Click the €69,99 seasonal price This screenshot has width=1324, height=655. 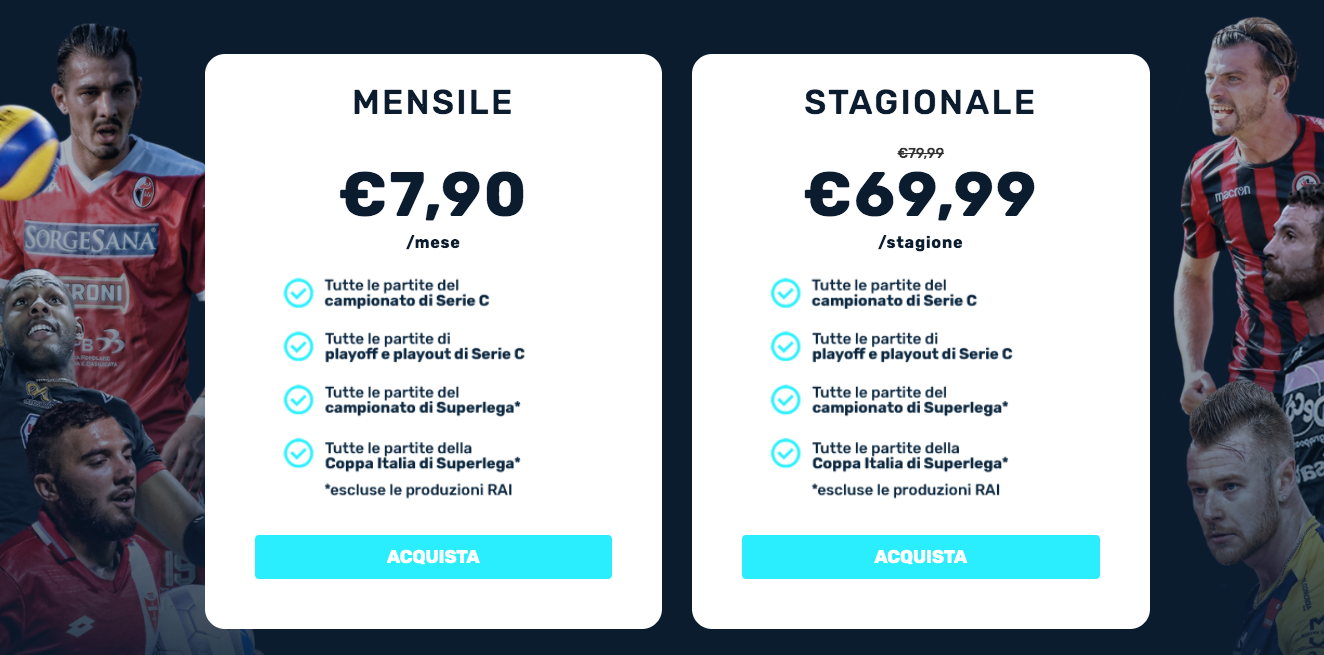(920, 194)
